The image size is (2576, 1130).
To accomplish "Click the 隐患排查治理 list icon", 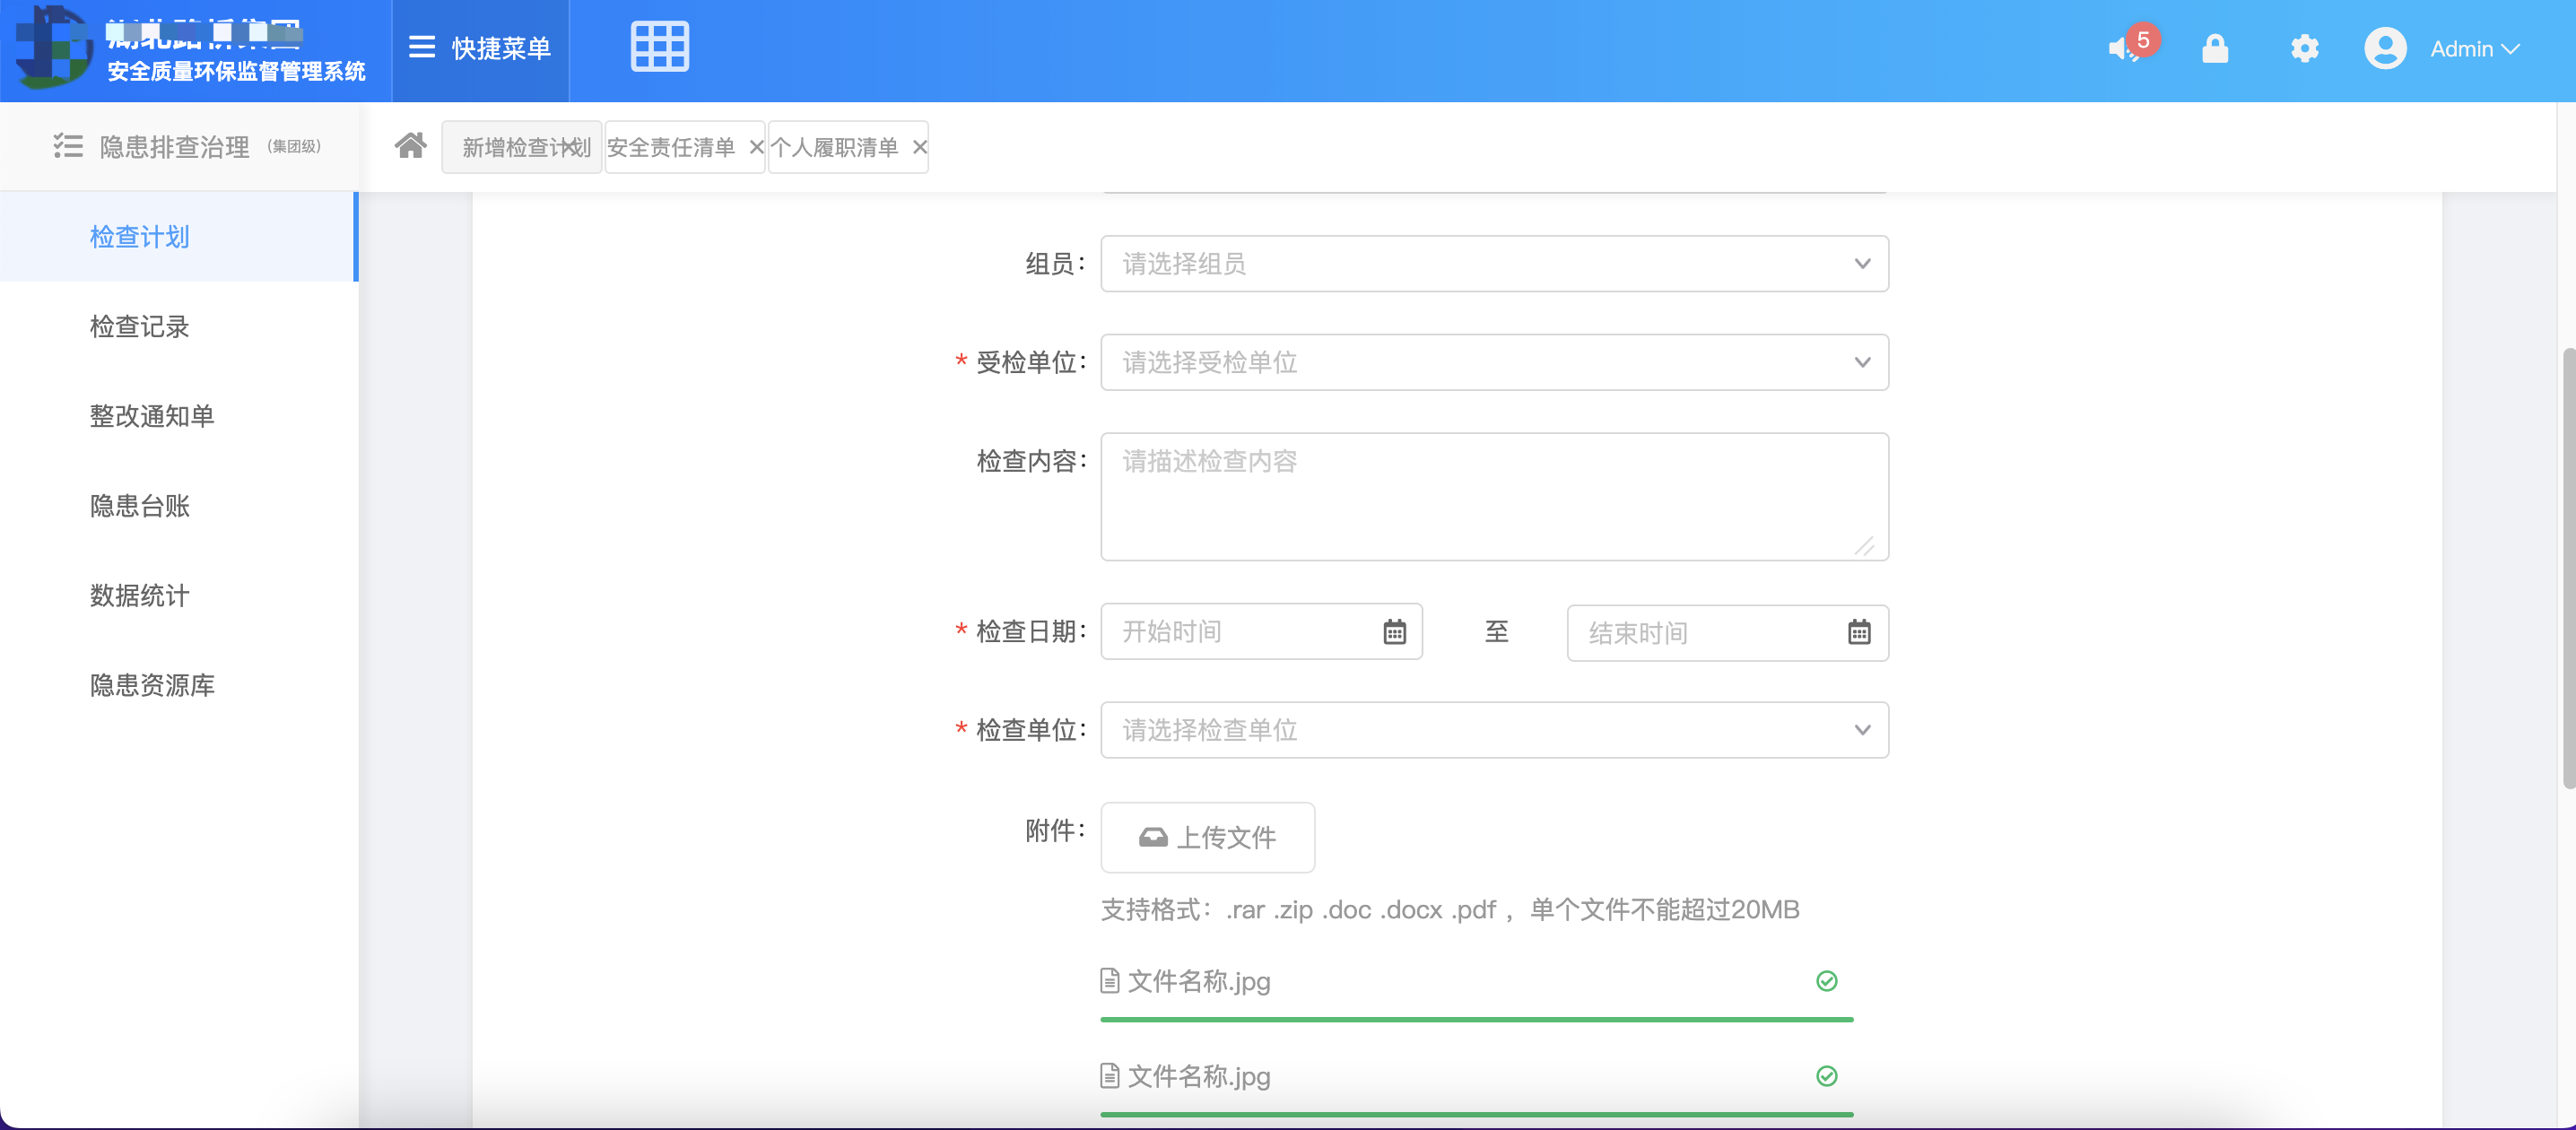I will point(67,146).
